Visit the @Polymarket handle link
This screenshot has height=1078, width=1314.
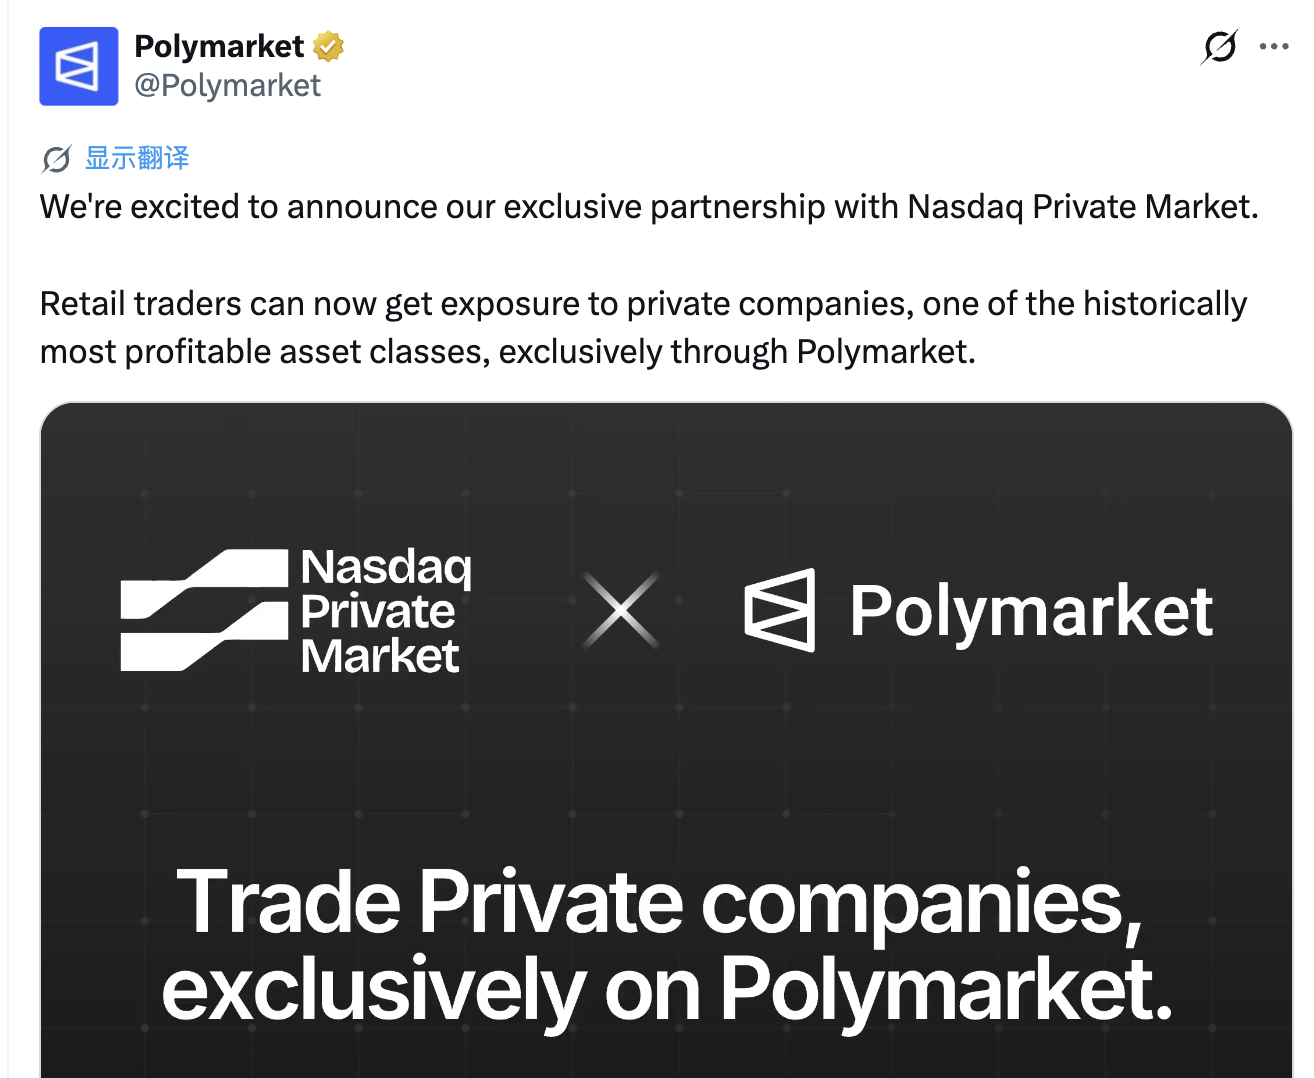point(228,86)
